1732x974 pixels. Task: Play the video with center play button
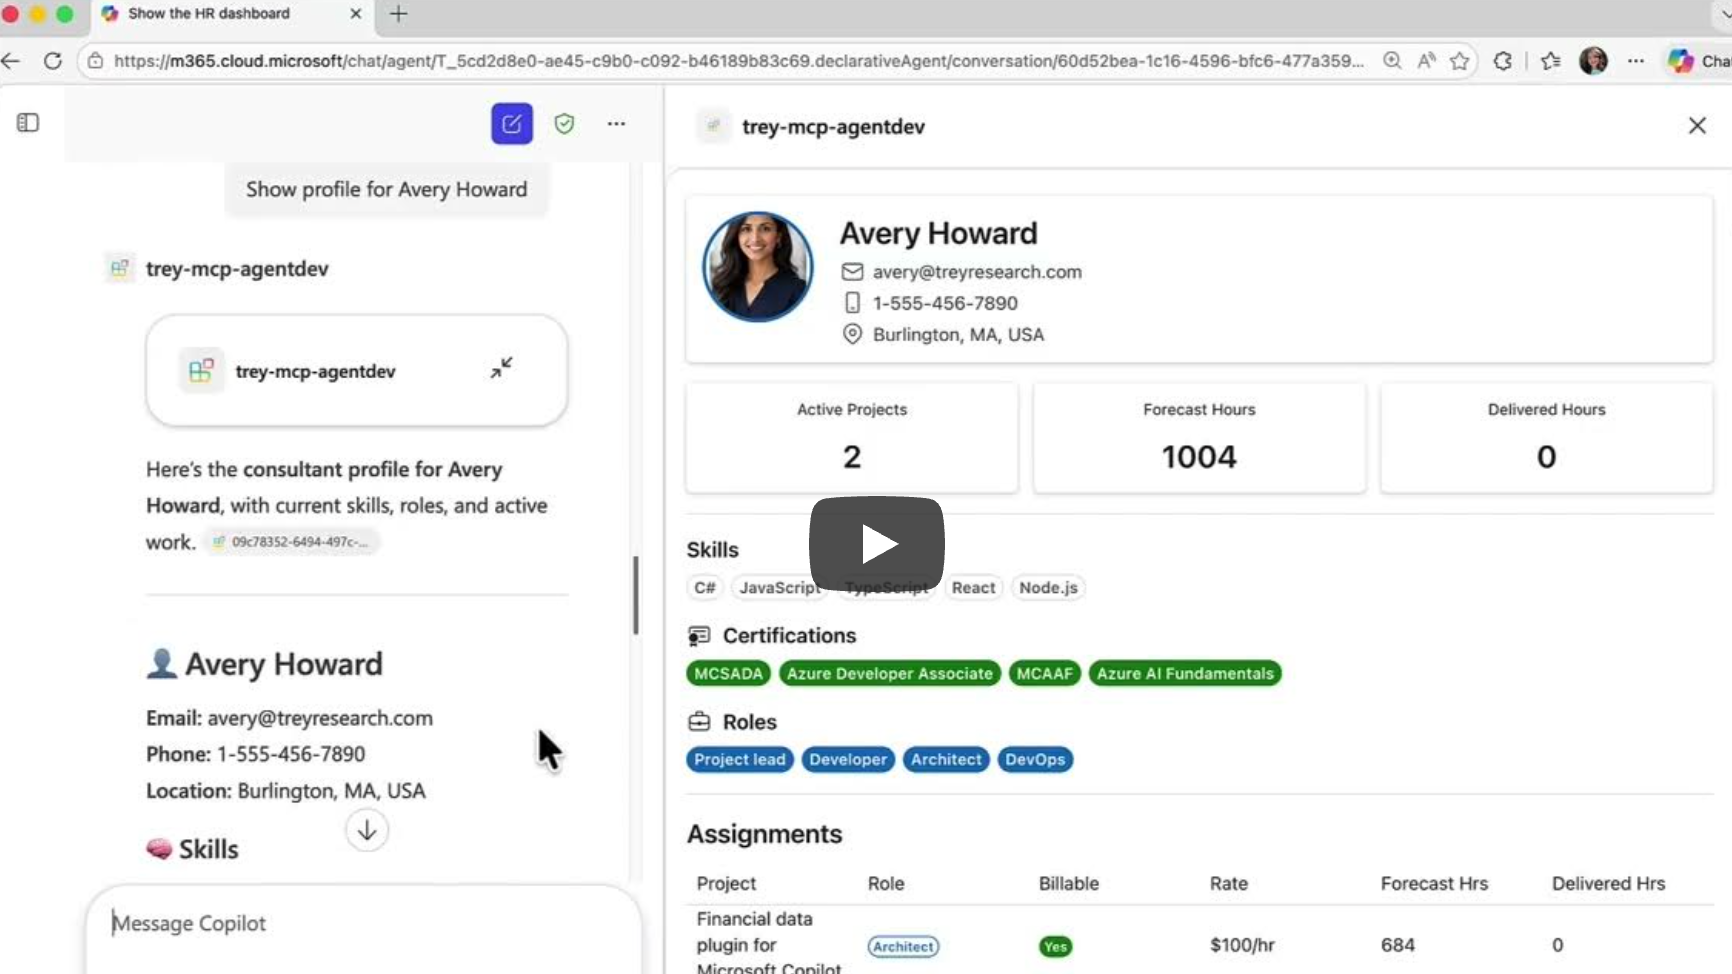[877, 544]
